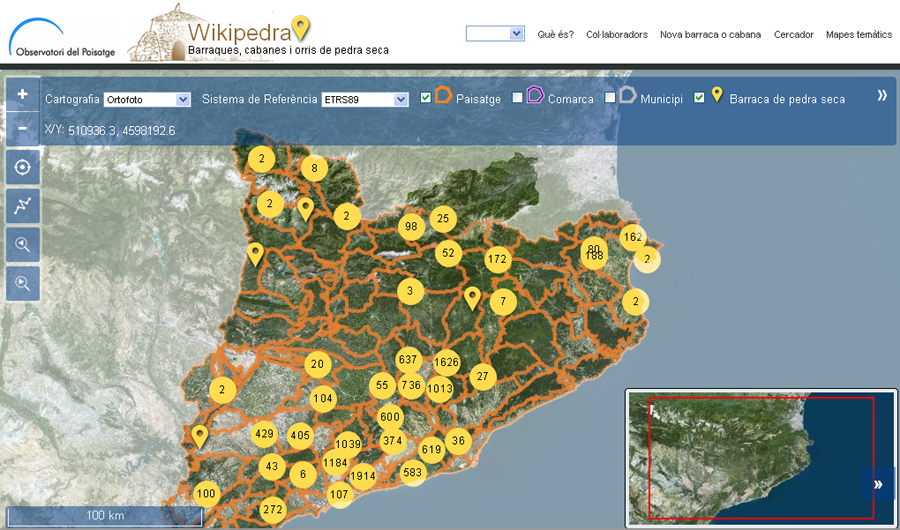Open the Cartografia dropdown

(147, 100)
